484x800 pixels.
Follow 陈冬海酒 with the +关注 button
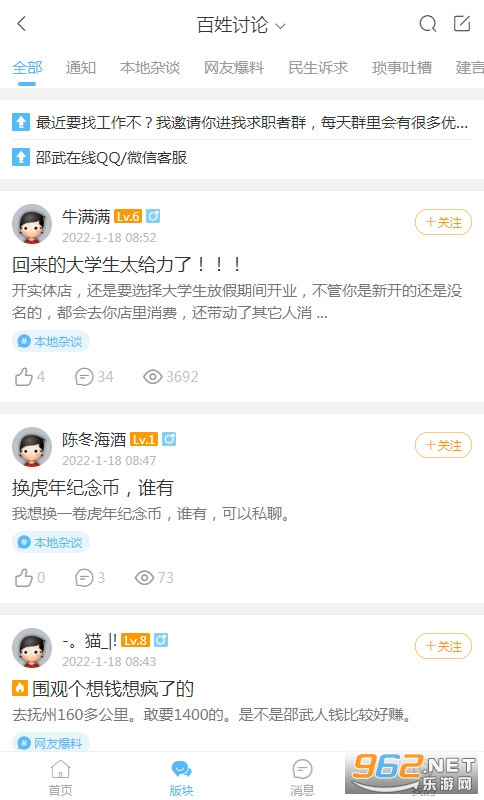(x=443, y=445)
